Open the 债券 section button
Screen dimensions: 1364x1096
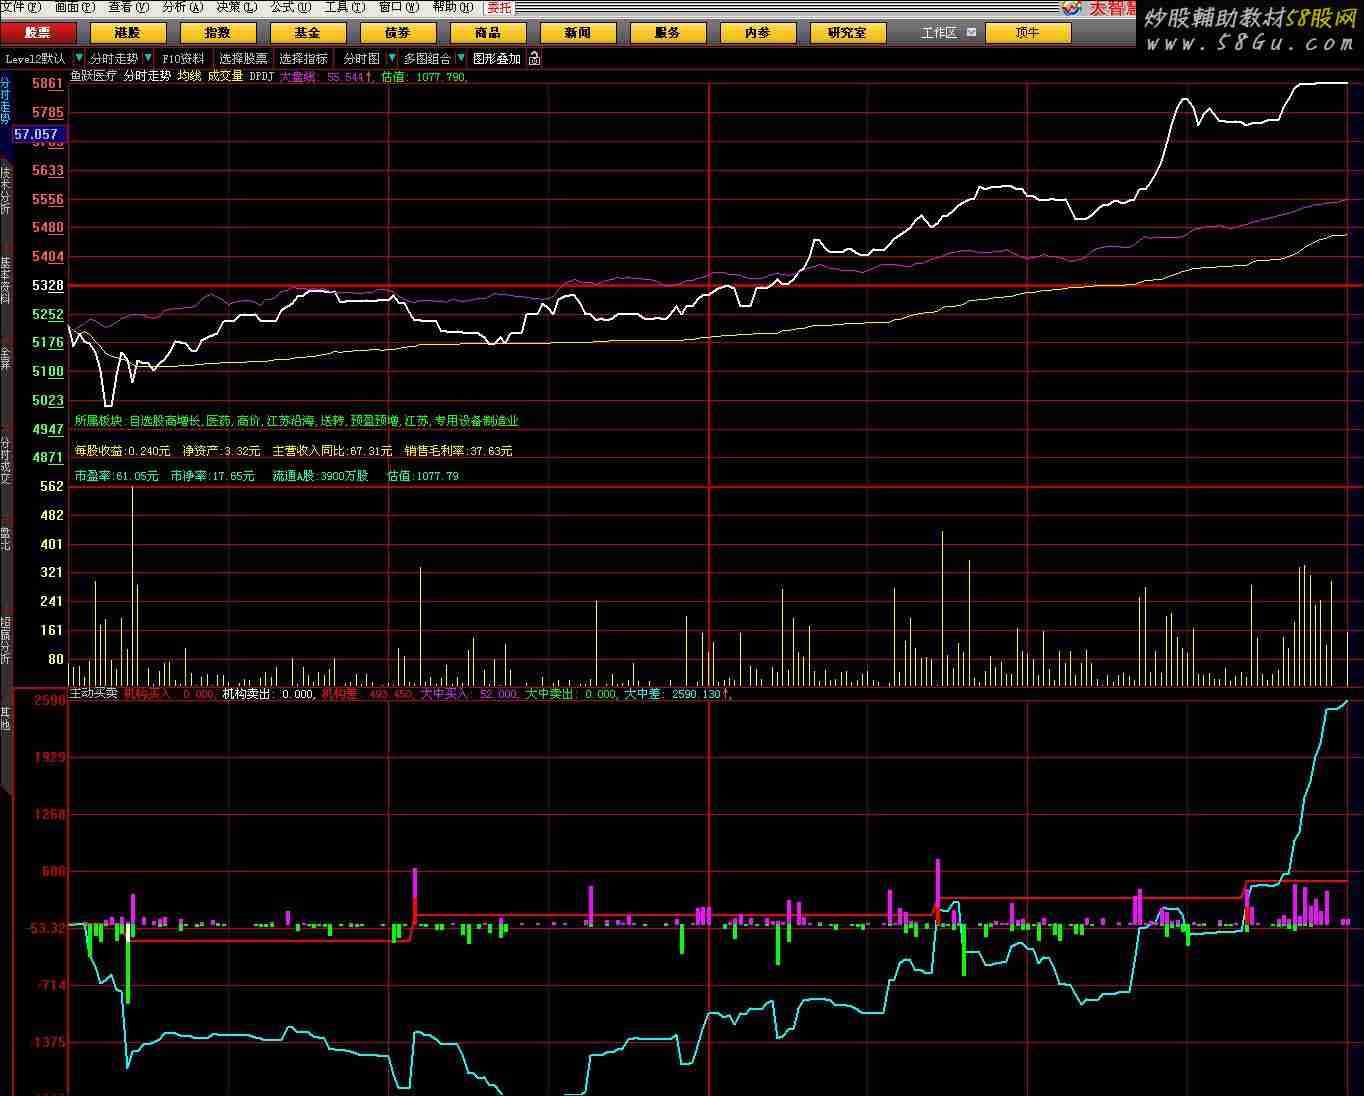398,33
